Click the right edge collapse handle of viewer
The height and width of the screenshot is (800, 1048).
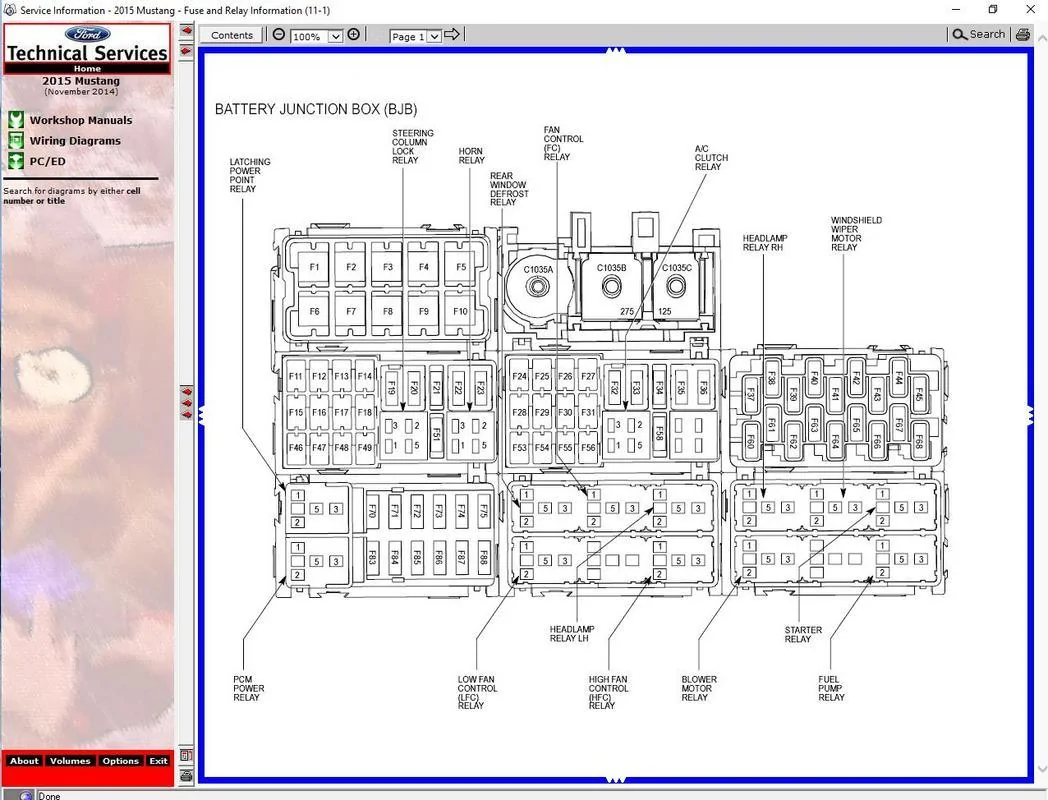click(1030, 415)
